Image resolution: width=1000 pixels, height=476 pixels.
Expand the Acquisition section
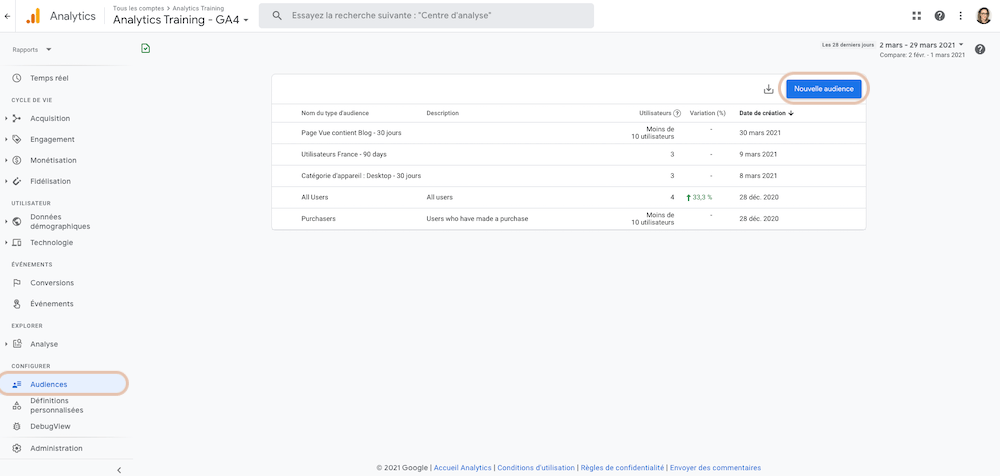click(x=50, y=119)
